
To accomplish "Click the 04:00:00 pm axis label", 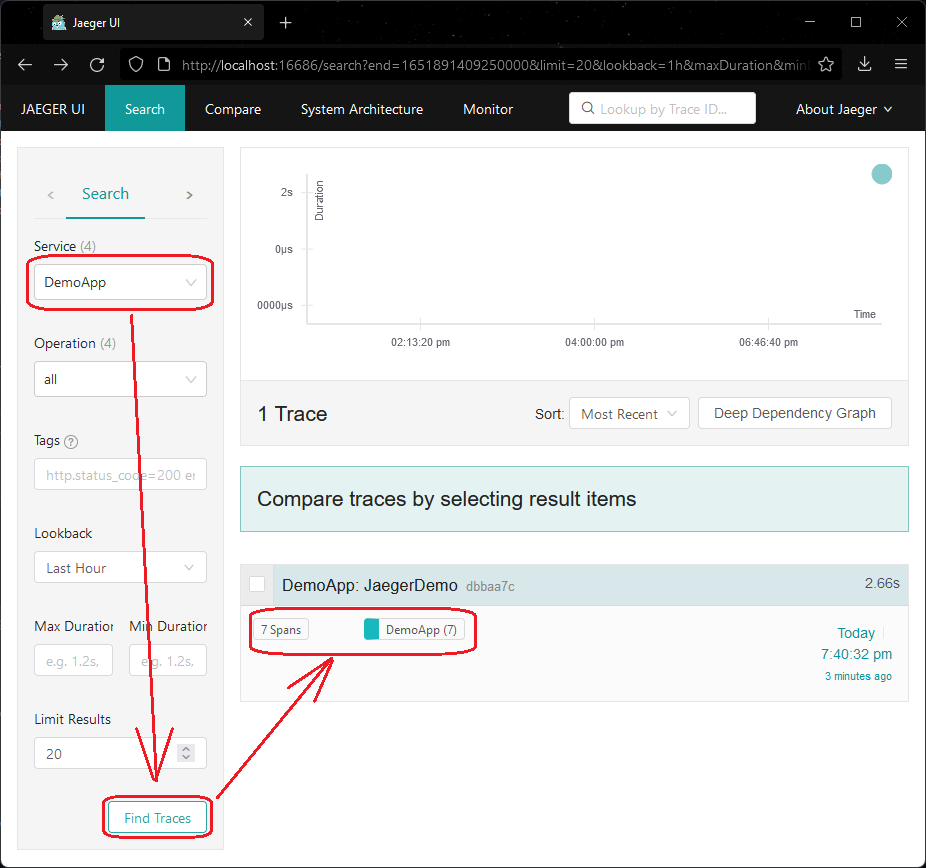I will click(594, 342).
